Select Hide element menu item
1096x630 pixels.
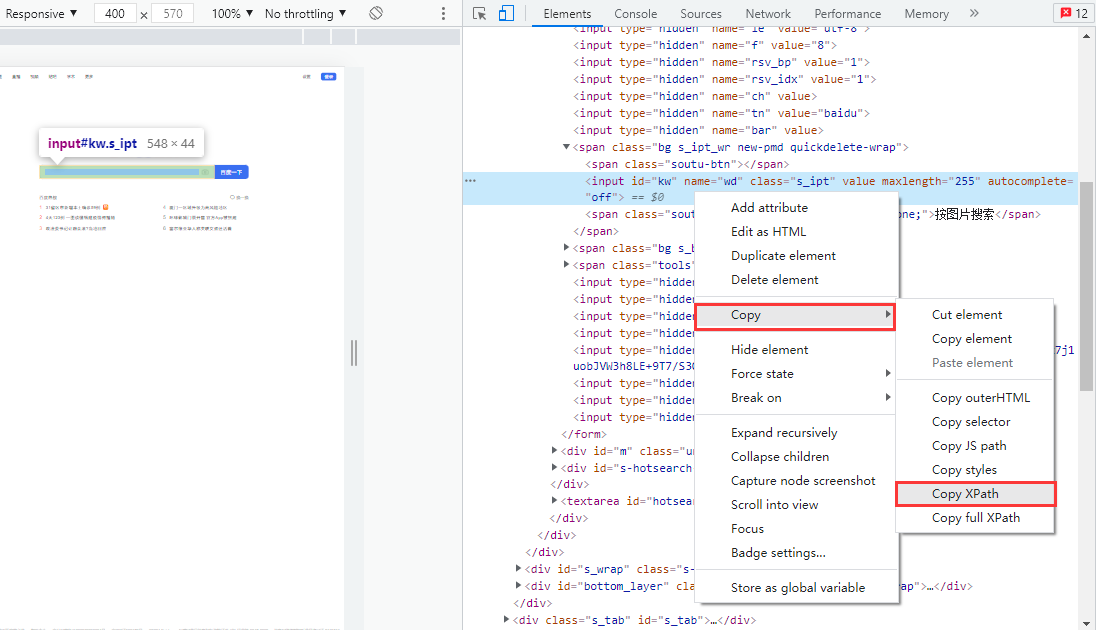pyautogui.click(x=796, y=350)
